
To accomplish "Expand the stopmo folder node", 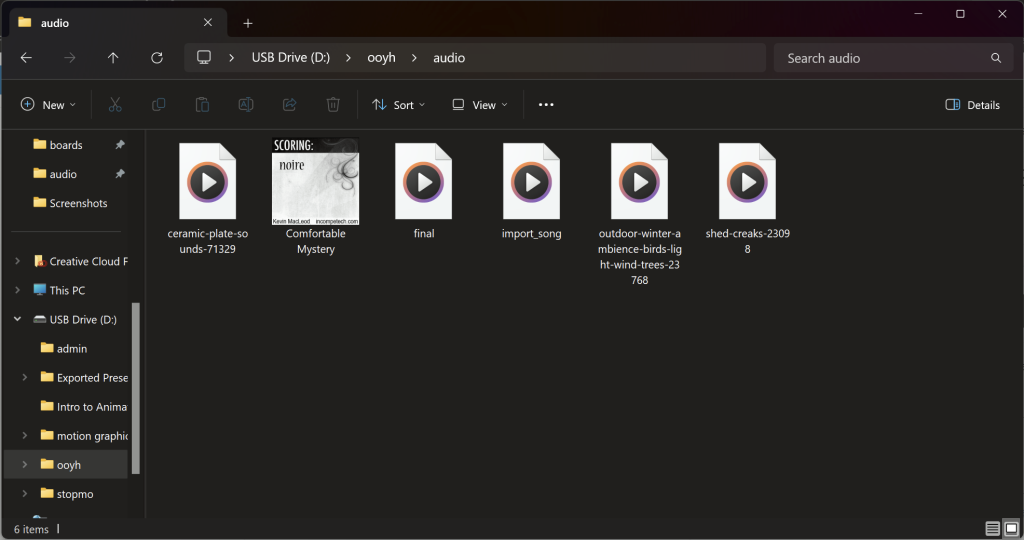I will click(x=25, y=494).
